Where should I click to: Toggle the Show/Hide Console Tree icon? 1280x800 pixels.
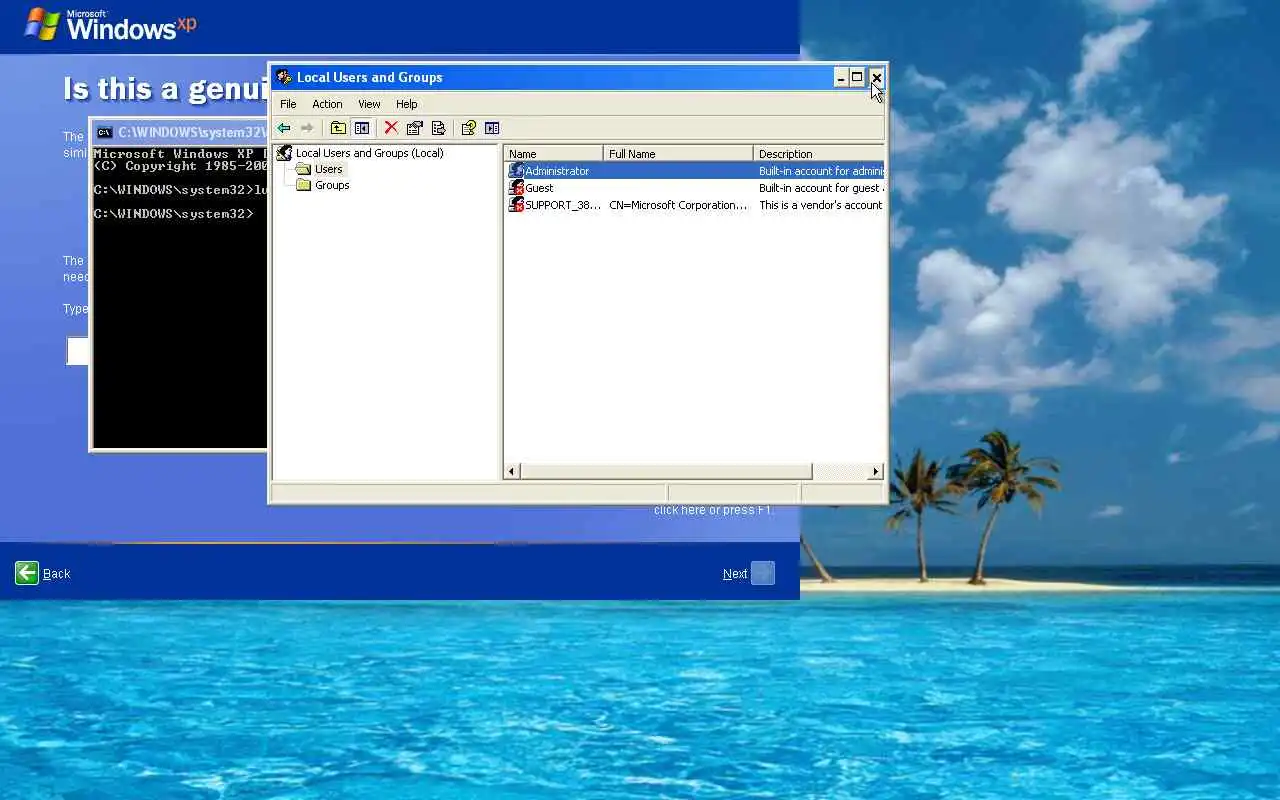coord(362,128)
